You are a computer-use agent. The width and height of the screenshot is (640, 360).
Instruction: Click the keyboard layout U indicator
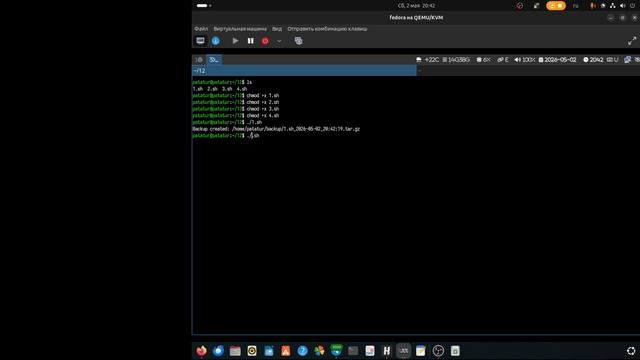(612, 60)
